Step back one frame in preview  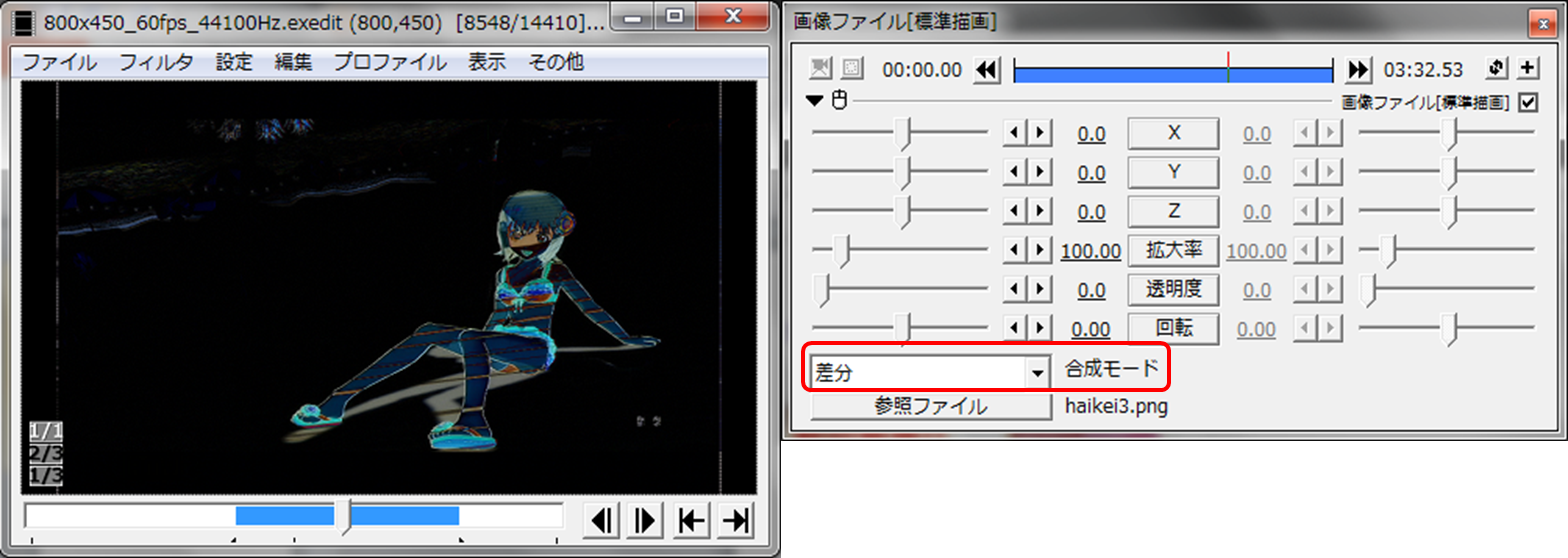pos(602,520)
